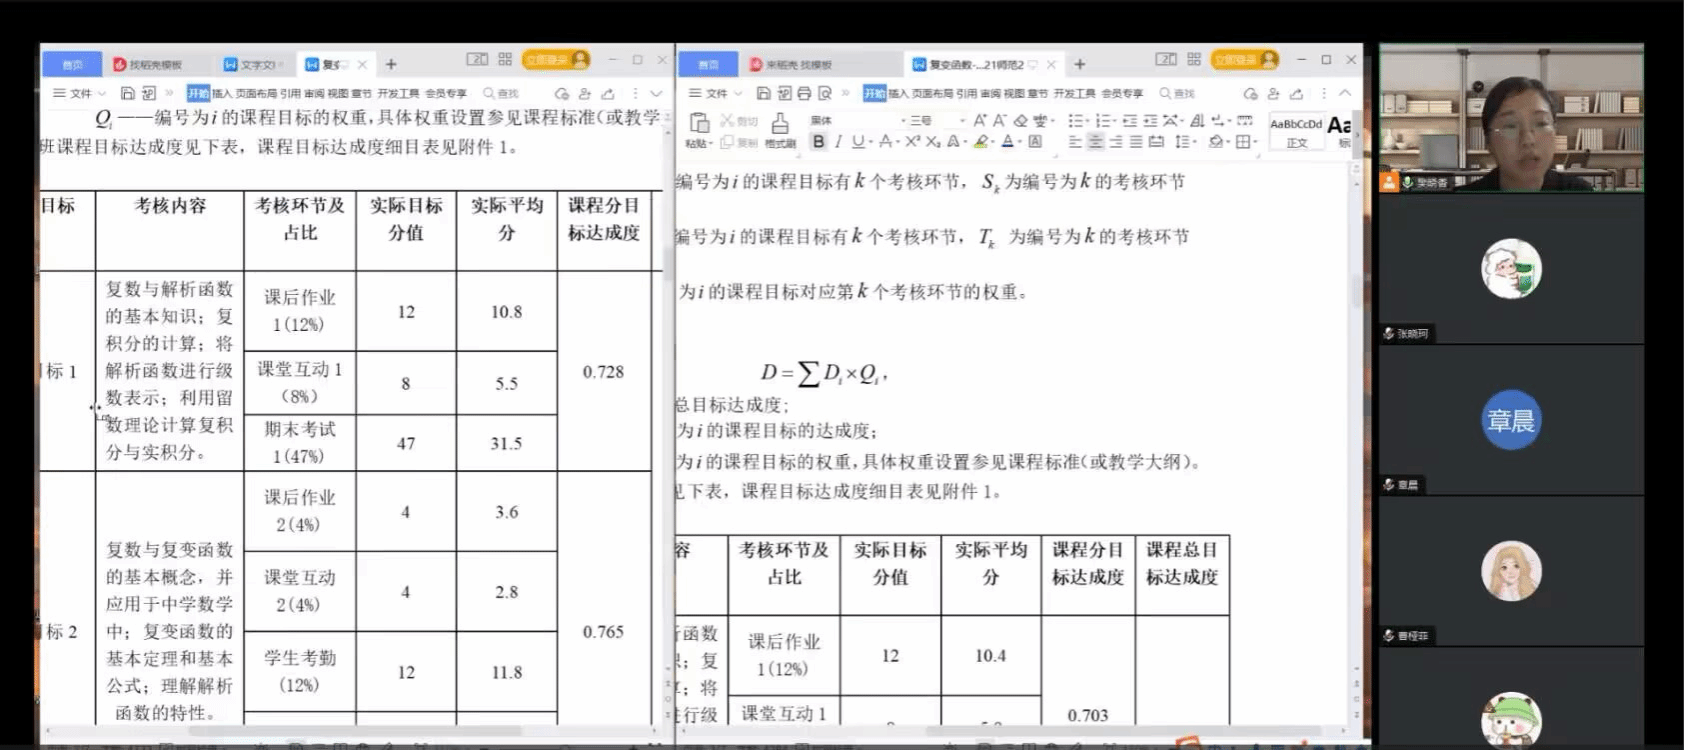Click the increase font size icon
This screenshot has height=751, width=1688.
(980, 120)
